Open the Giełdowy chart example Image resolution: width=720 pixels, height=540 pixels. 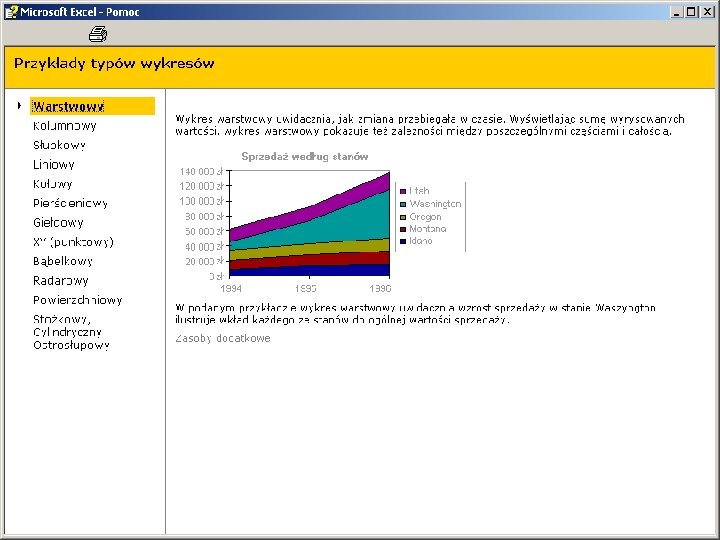tap(58, 222)
